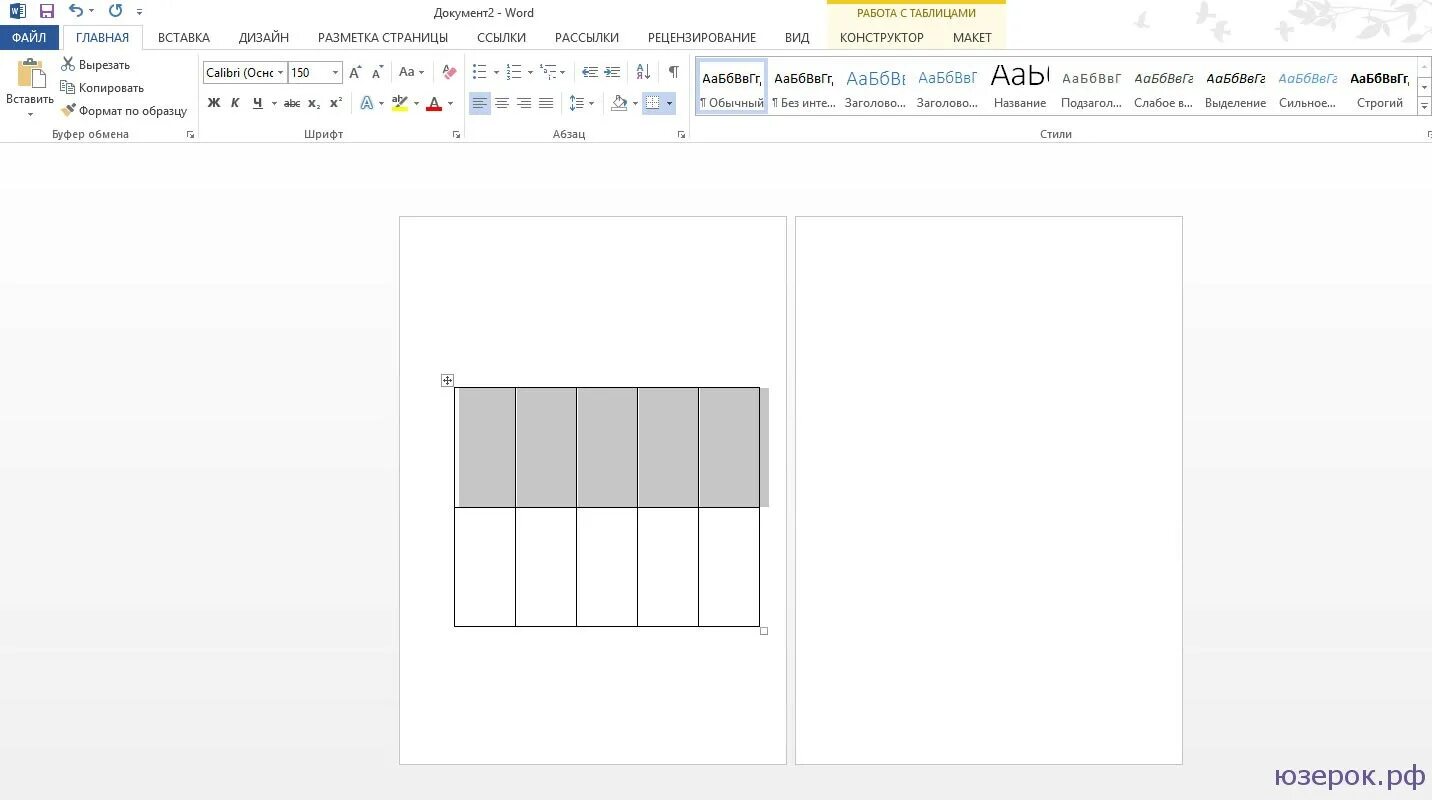This screenshot has height=800, width=1432.
Task: Clear all formatting with eraser icon
Action: click(449, 73)
